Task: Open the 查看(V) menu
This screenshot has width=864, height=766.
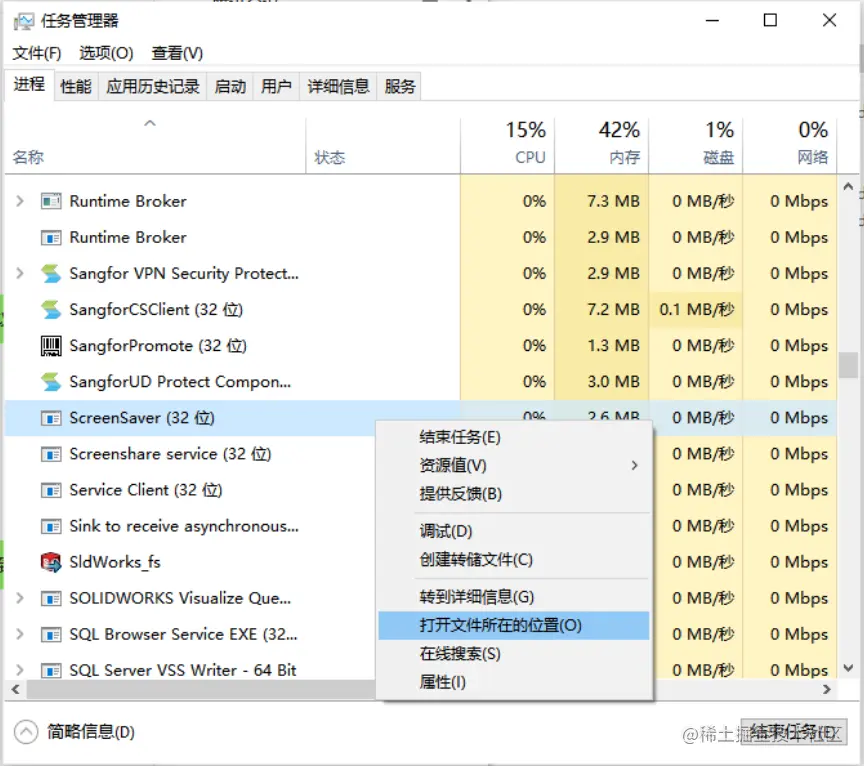Action: point(177,53)
